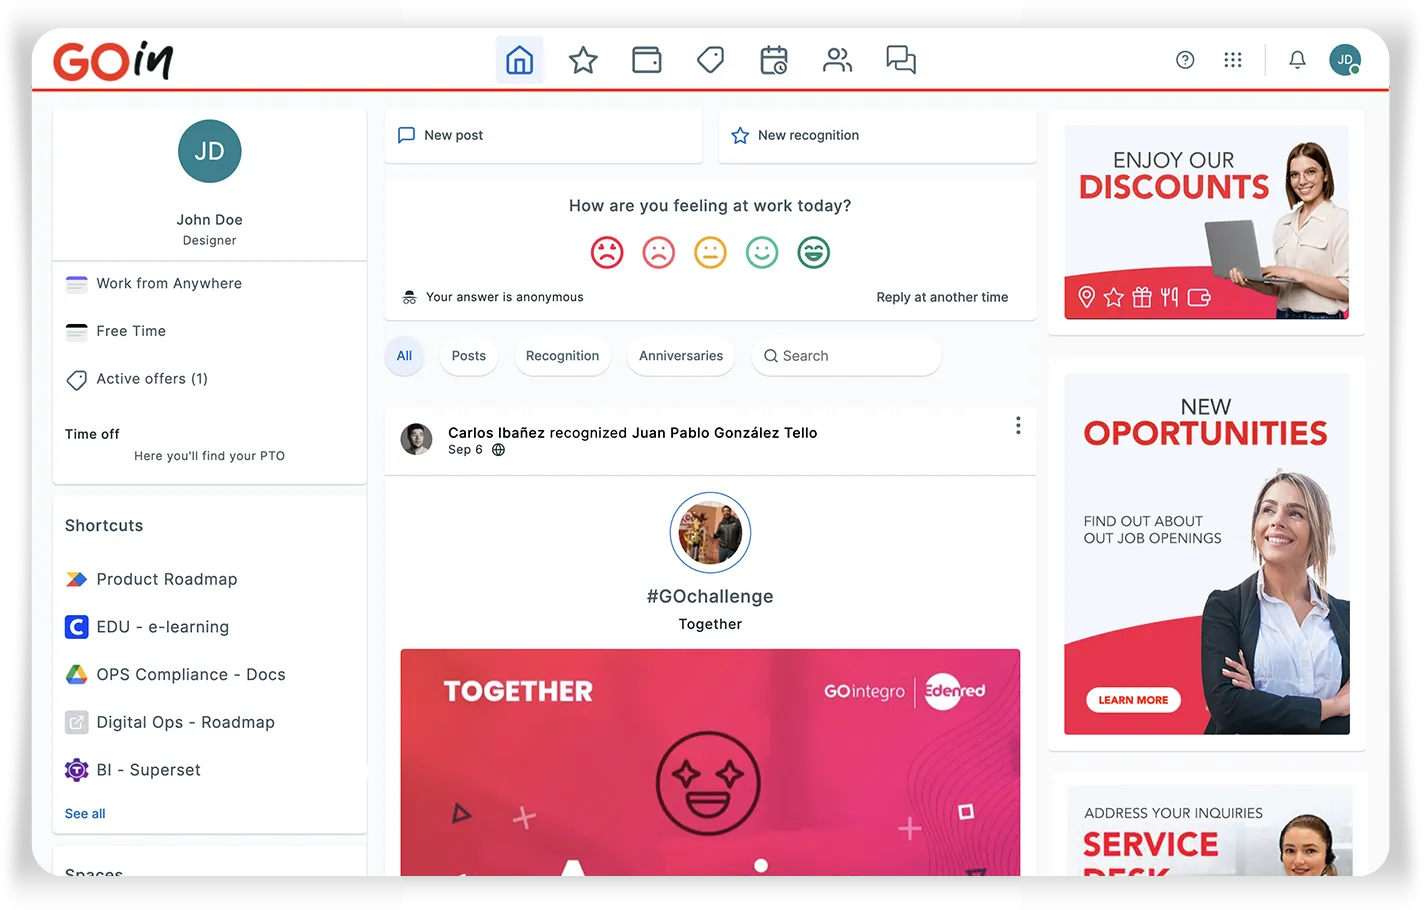
Task: Select the yellow neutral face mood emoji
Action: tap(710, 252)
